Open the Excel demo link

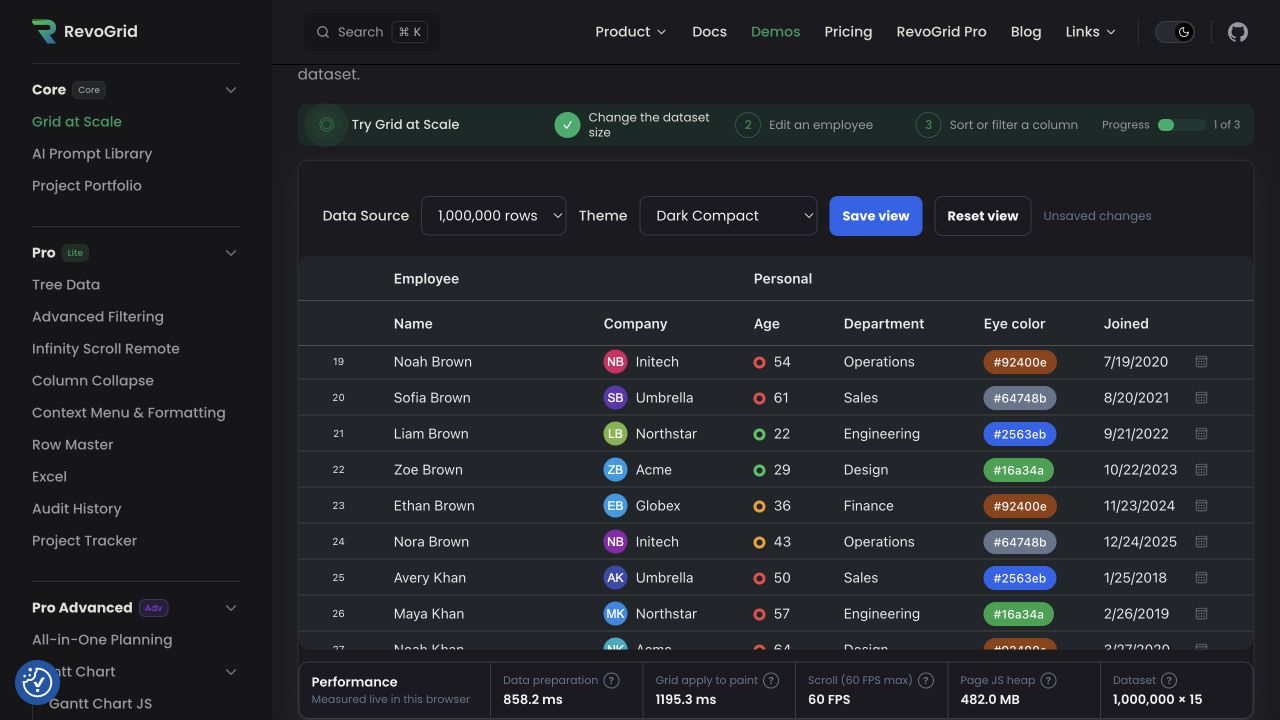49,477
